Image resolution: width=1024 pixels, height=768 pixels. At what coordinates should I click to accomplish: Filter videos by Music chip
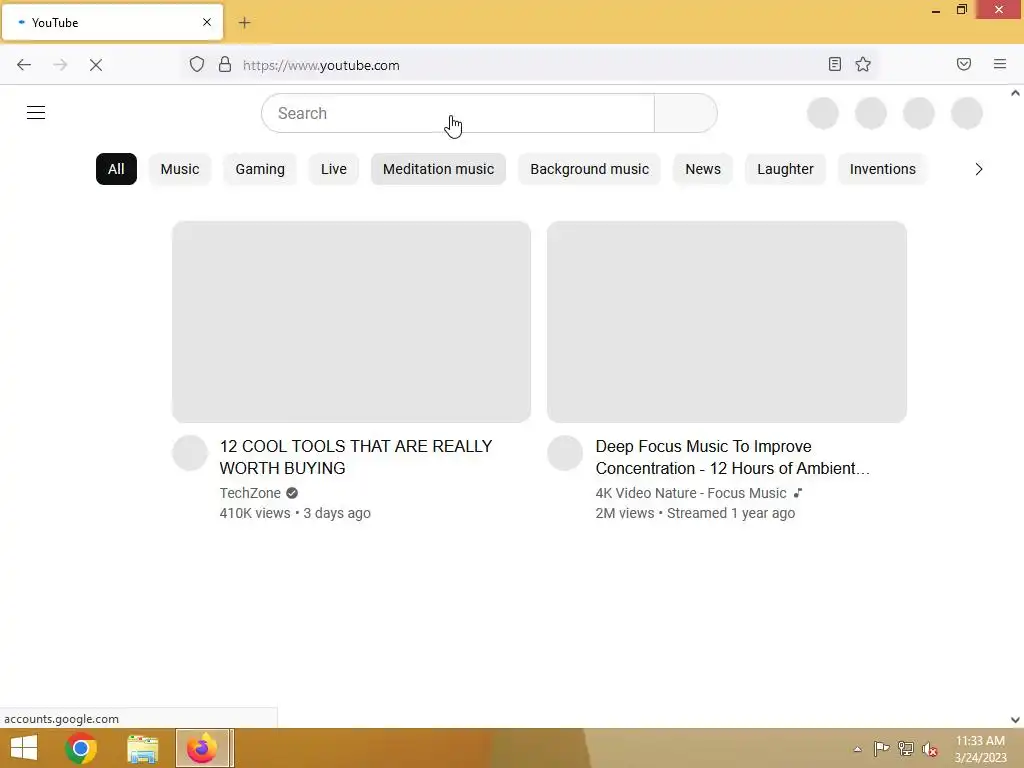pyautogui.click(x=180, y=169)
